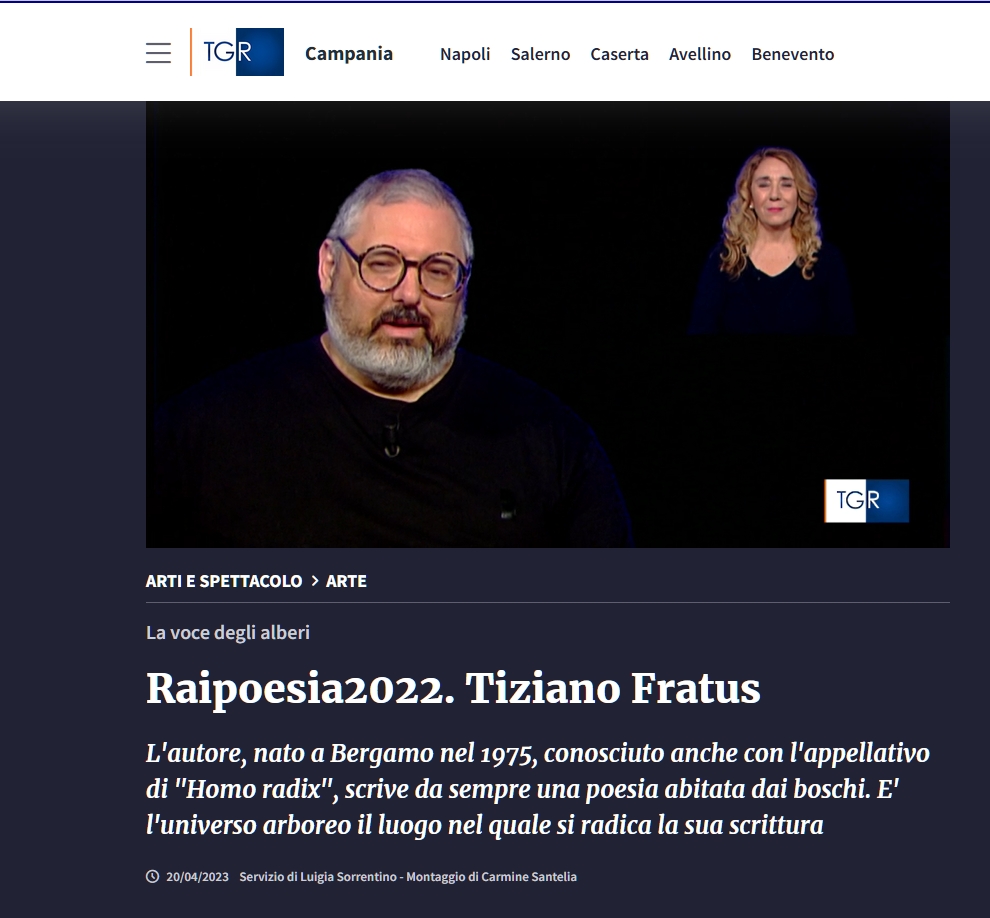Select Salerno in the navigation bar
This screenshot has width=990, height=918.
click(540, 54)
